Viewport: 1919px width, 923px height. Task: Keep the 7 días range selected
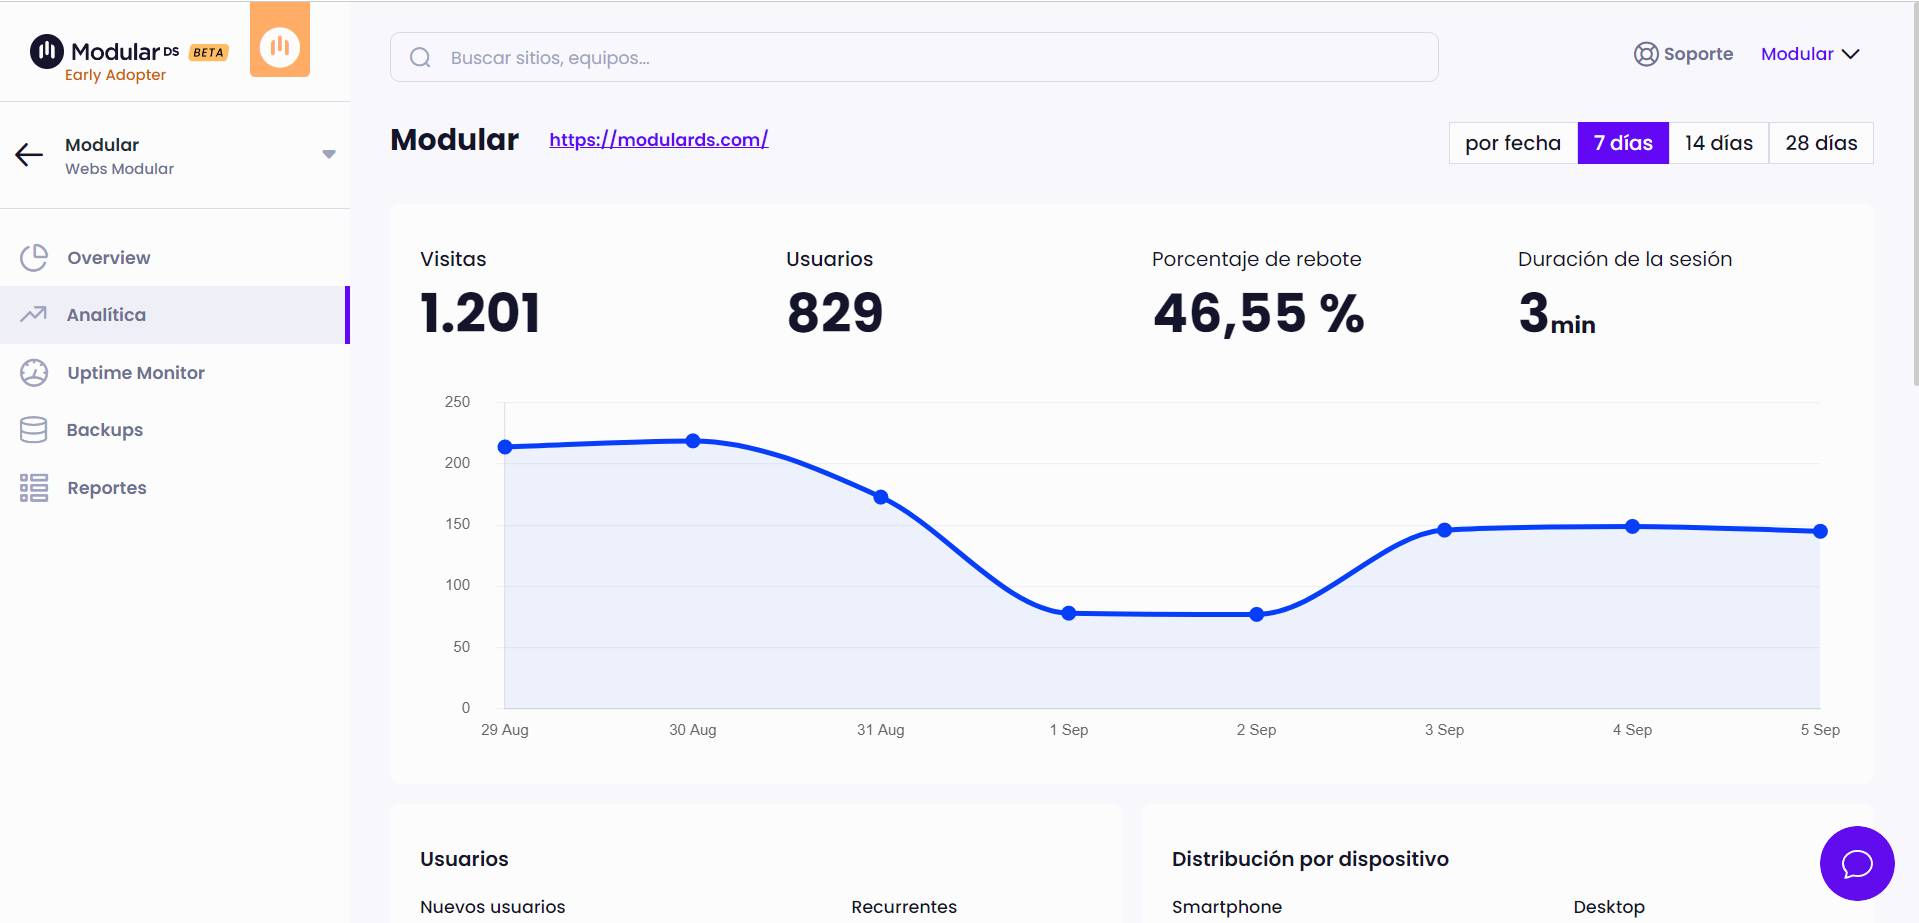[1623, 143]
